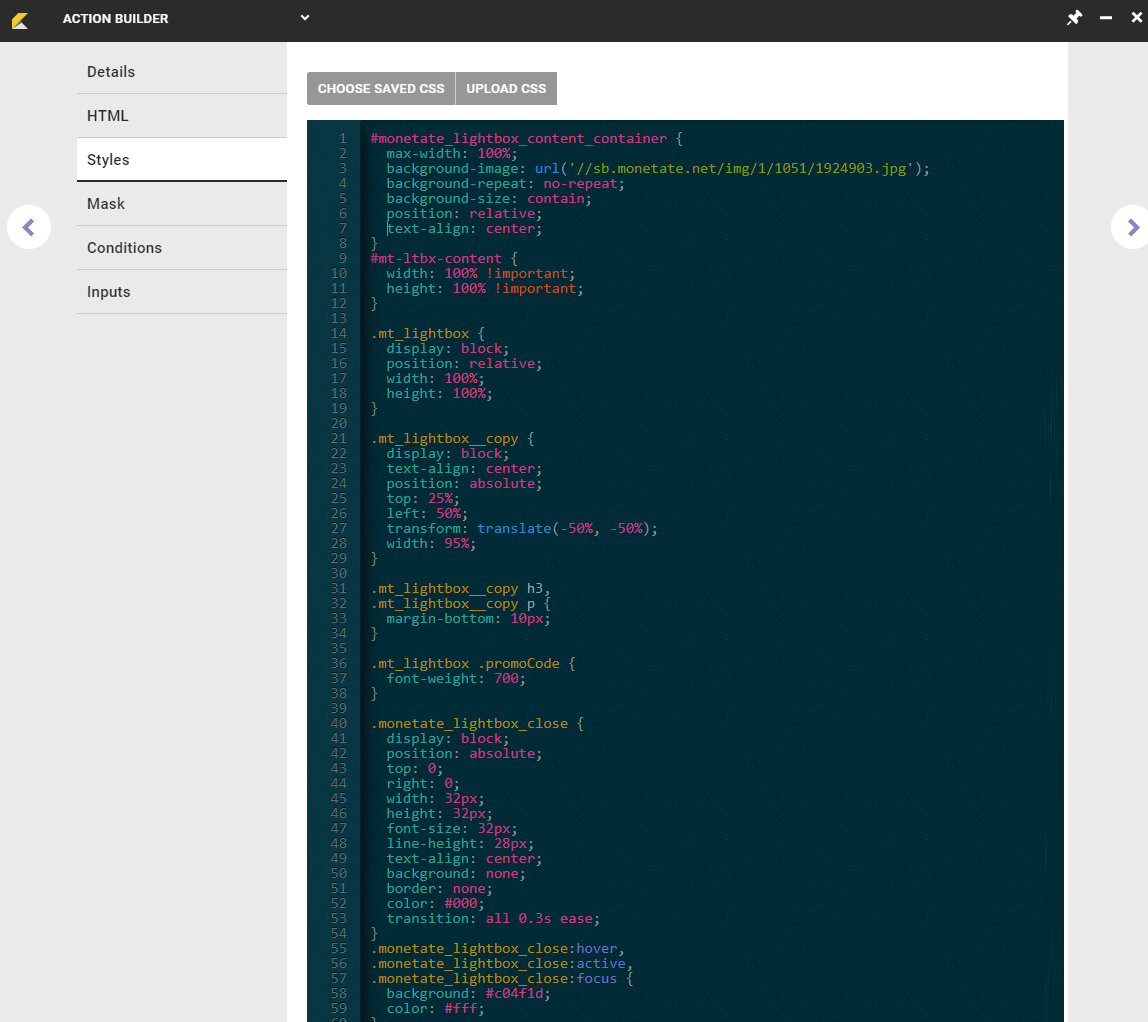Open the Details tab
This screenshot has width=1148, height=1022.
pyautogui.click(x=111, y=72)
